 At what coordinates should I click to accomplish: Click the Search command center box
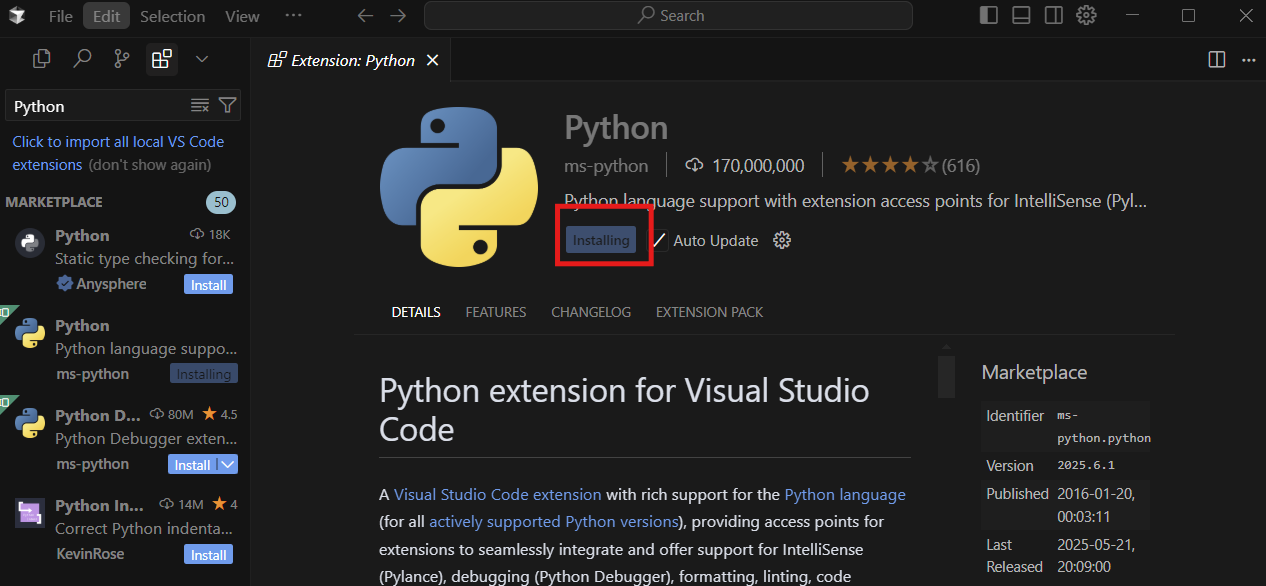[x=668, y=16]
